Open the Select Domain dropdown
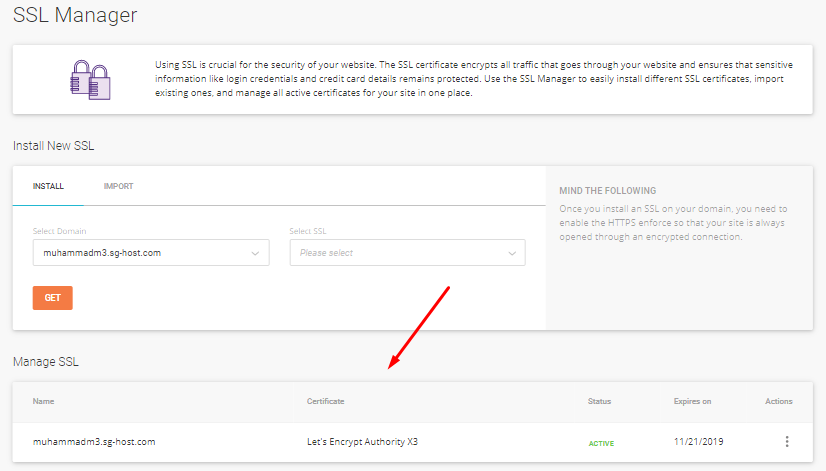826x471 pixels. pyautogui.click(x=151, y=253)
